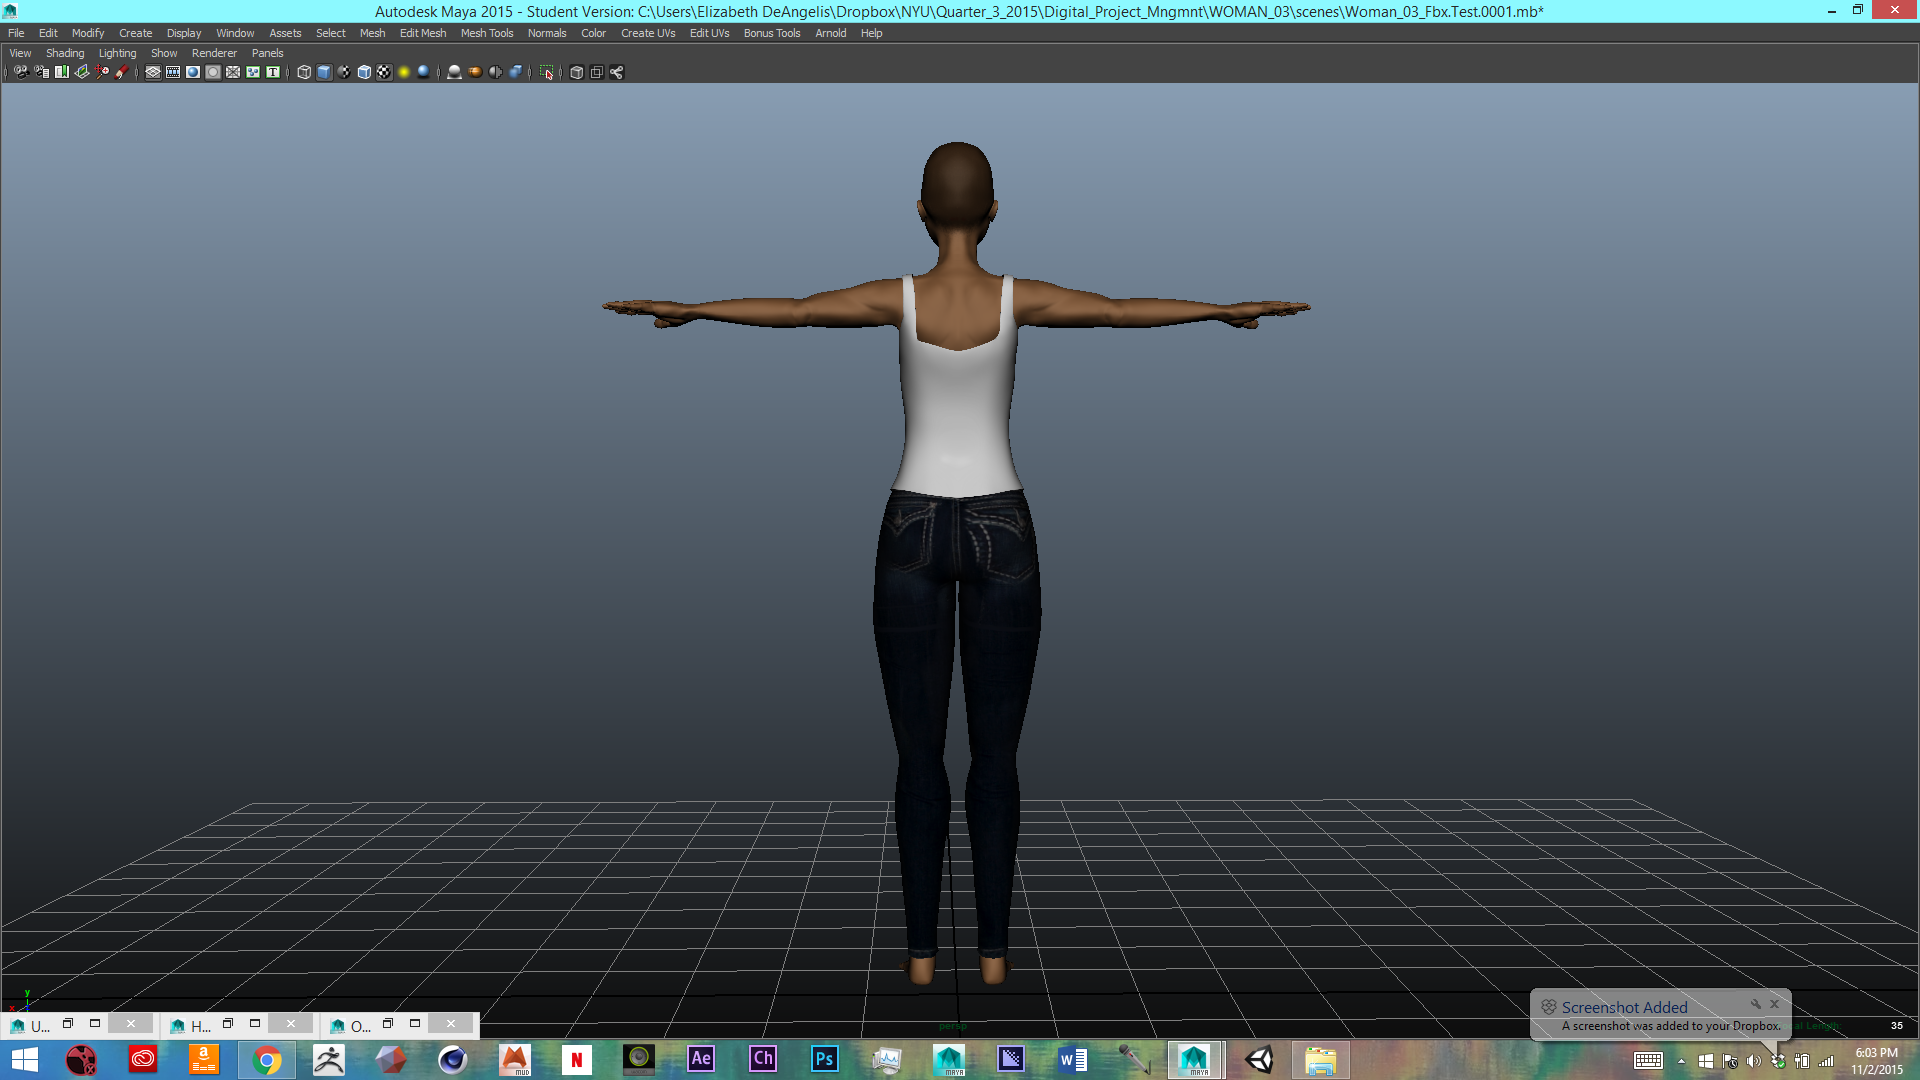This screenshot has width=1920, height=1080.
Task: Click the Windows Start button
Action: [x=25, y=1060]
